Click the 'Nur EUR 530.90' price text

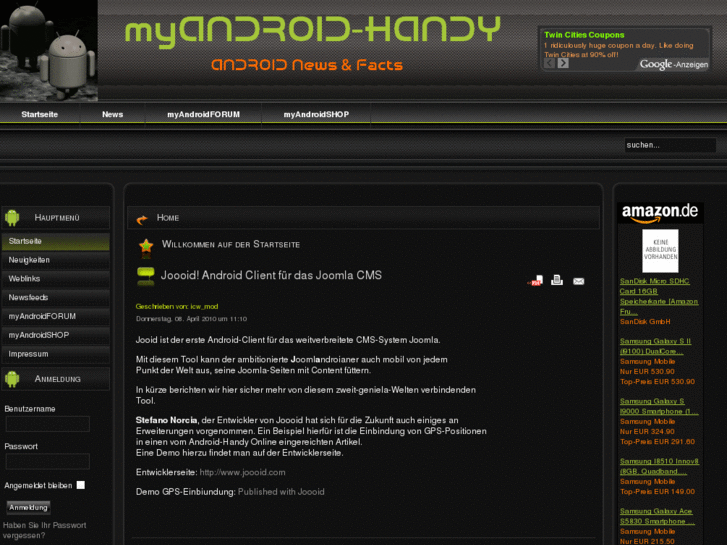pyautogui.click(x=647, y=372)
